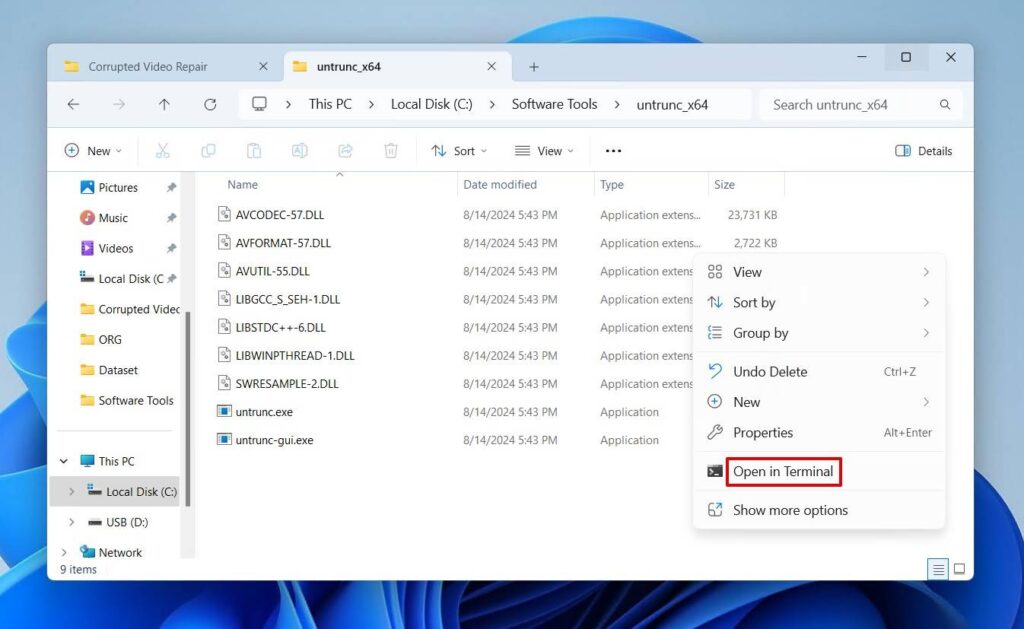This screenshot has height=629, width=1024.
Task: Switch to compact list view via bottom-right toggle
Action: 938,568
